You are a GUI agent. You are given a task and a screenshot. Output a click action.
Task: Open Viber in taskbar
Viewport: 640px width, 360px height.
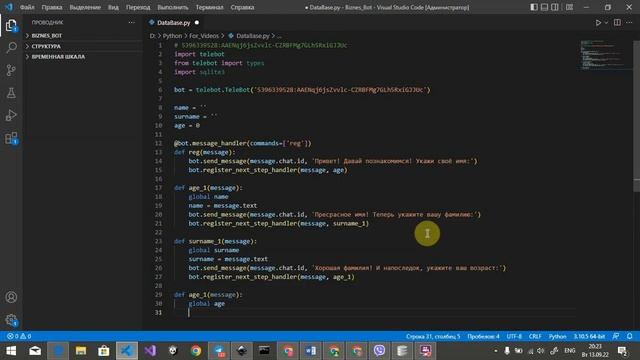[379, 351]
